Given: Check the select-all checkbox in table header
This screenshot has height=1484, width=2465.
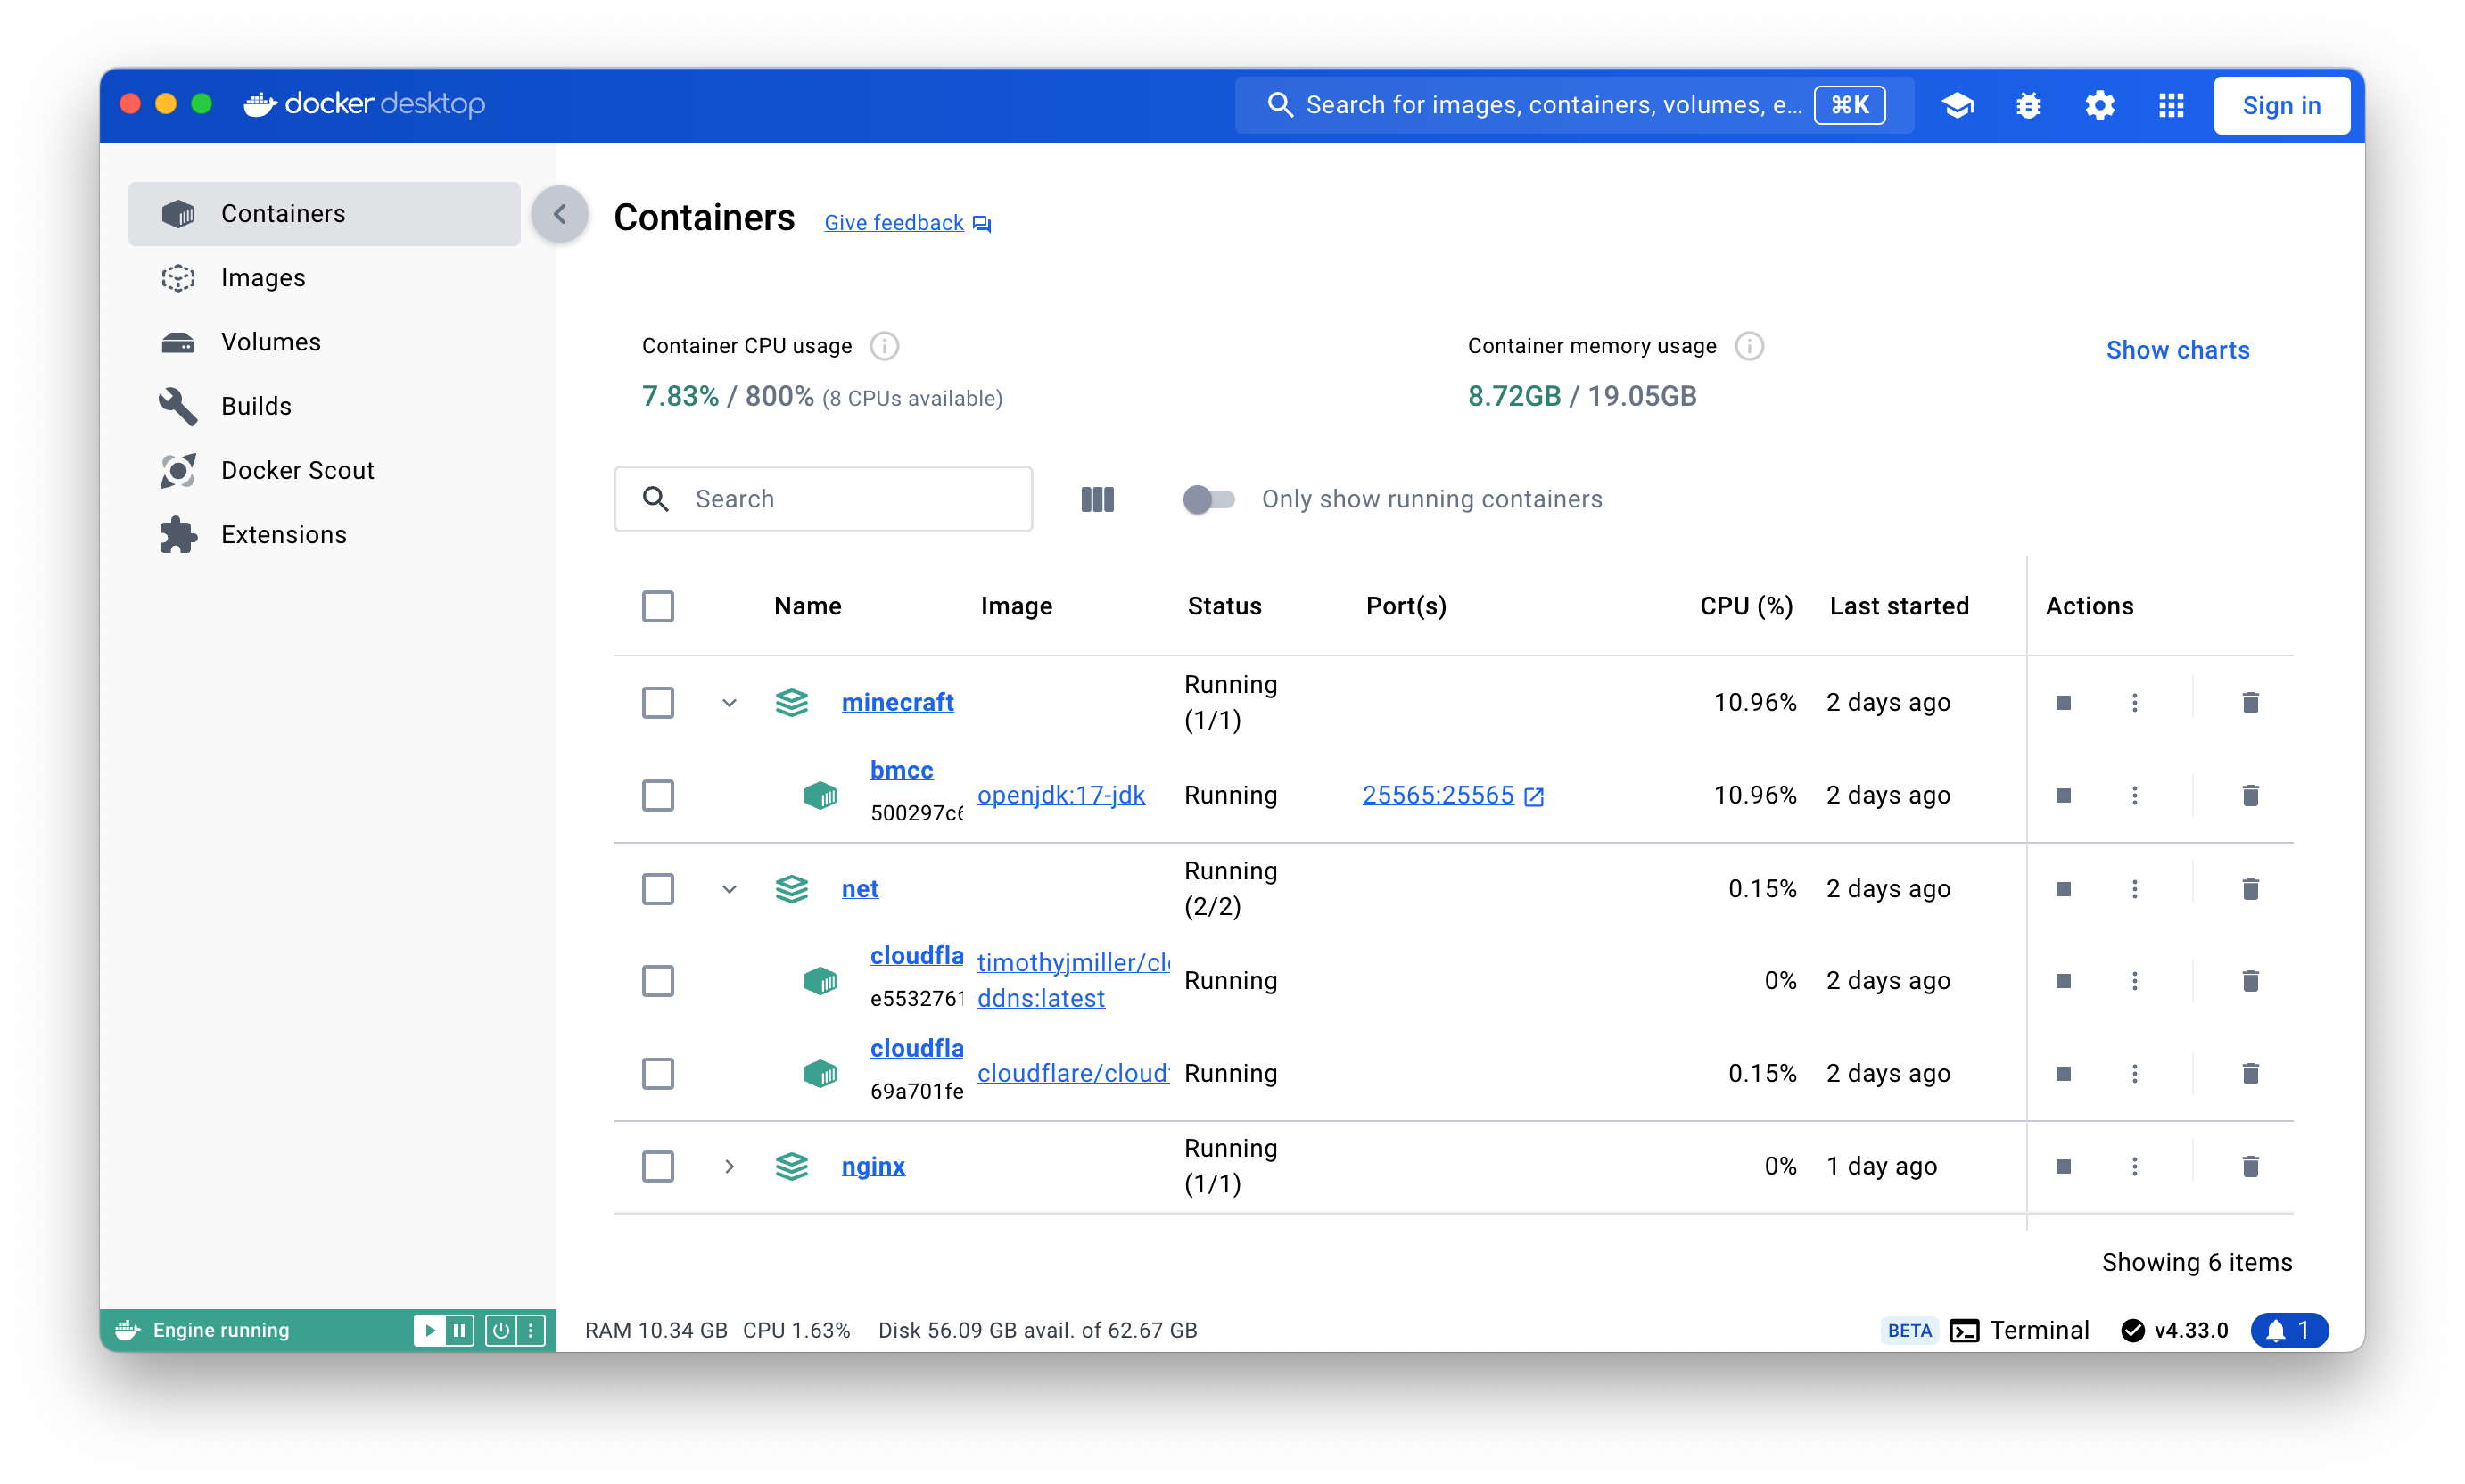Looking at the screenshot, I should [x=657, y=606].
